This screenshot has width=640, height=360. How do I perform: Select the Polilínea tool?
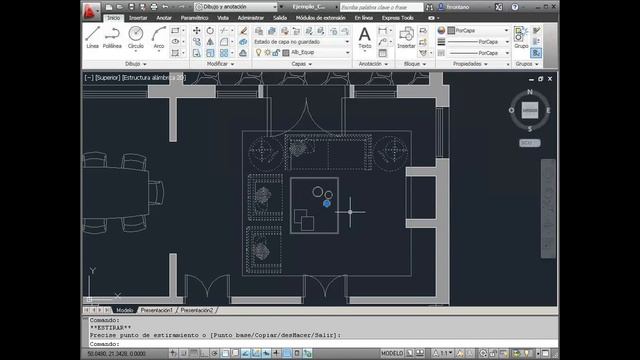pos(112,37)
